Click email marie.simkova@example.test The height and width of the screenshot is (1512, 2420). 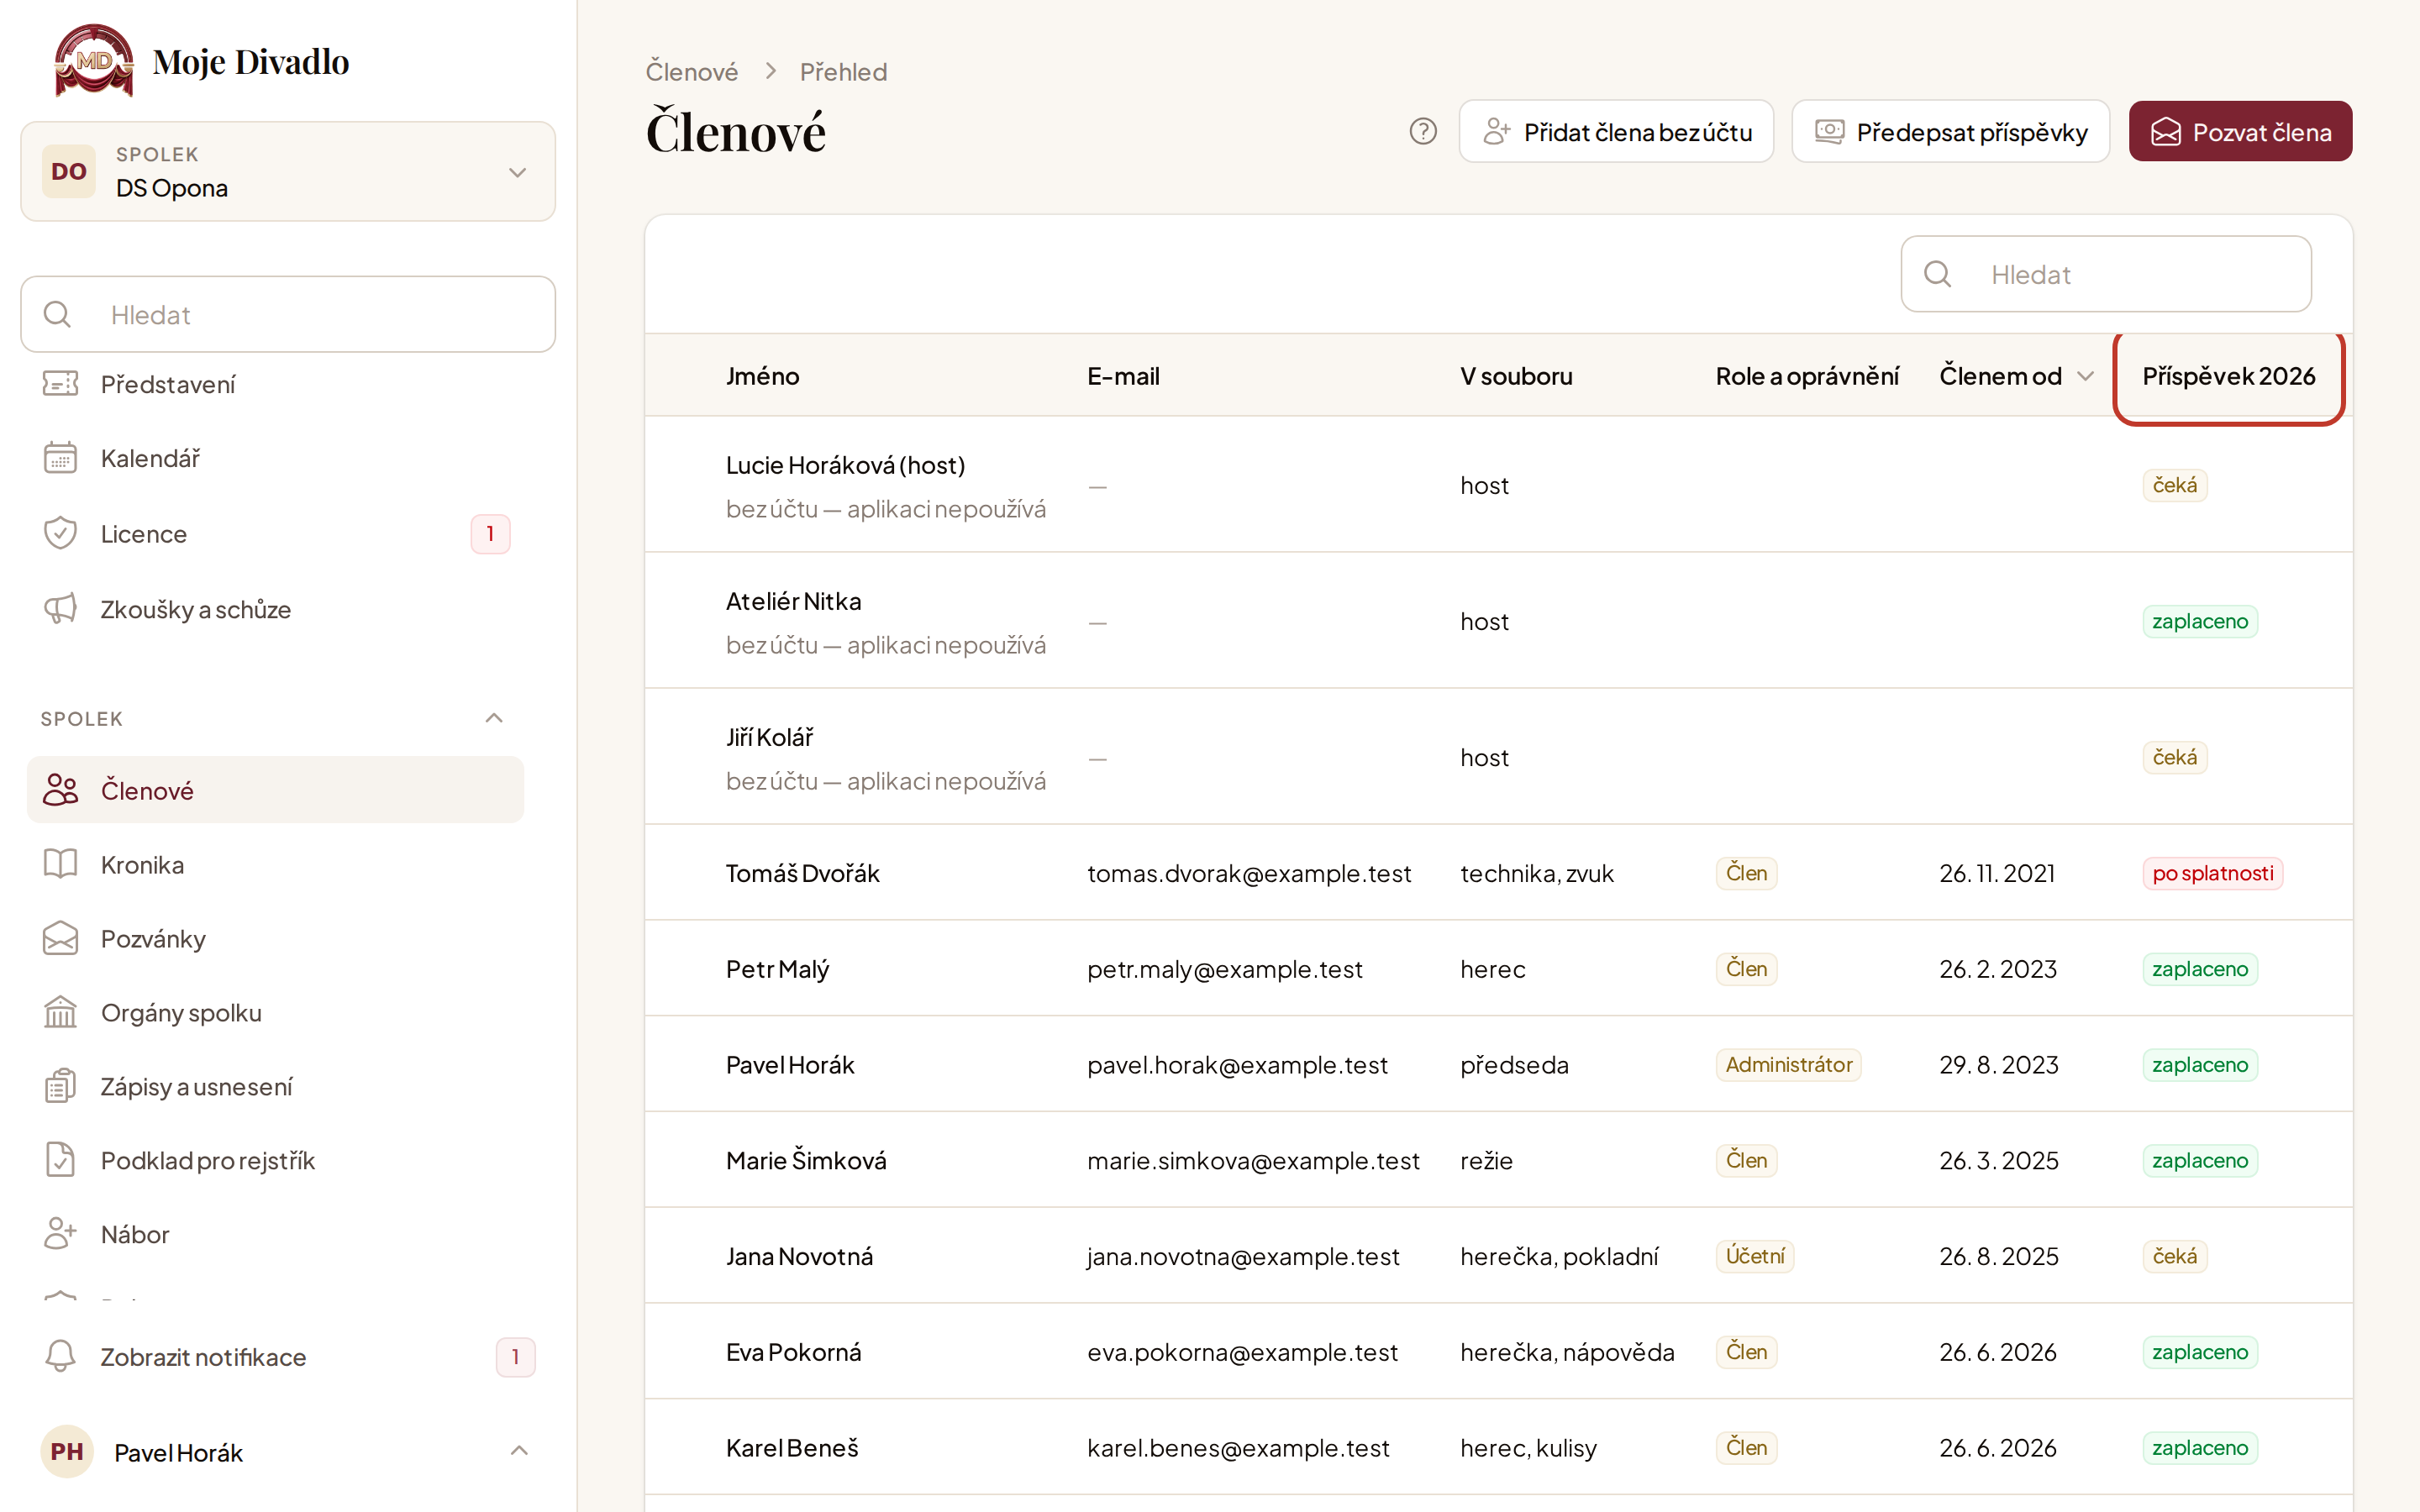1253,1160
